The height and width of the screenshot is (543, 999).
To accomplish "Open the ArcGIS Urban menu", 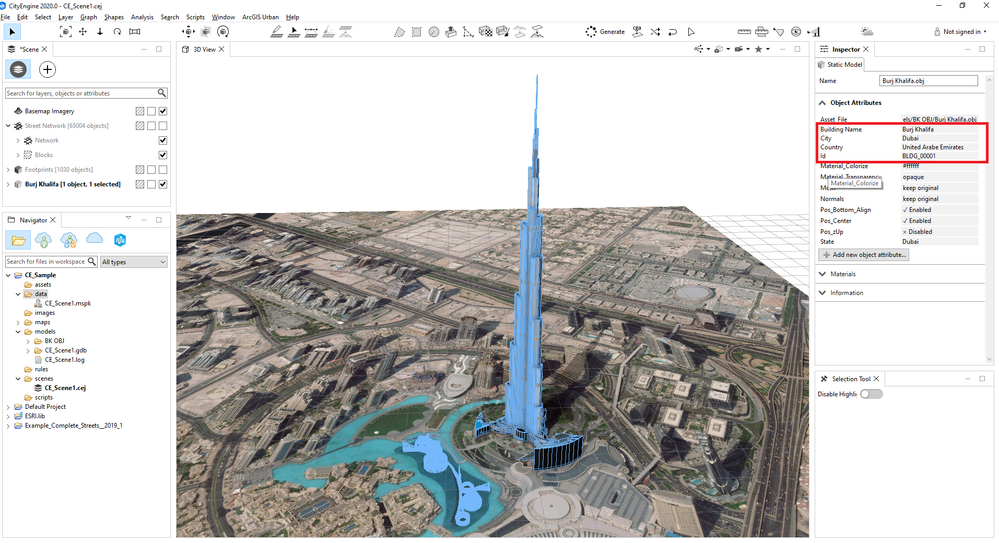I will [261, 17].
